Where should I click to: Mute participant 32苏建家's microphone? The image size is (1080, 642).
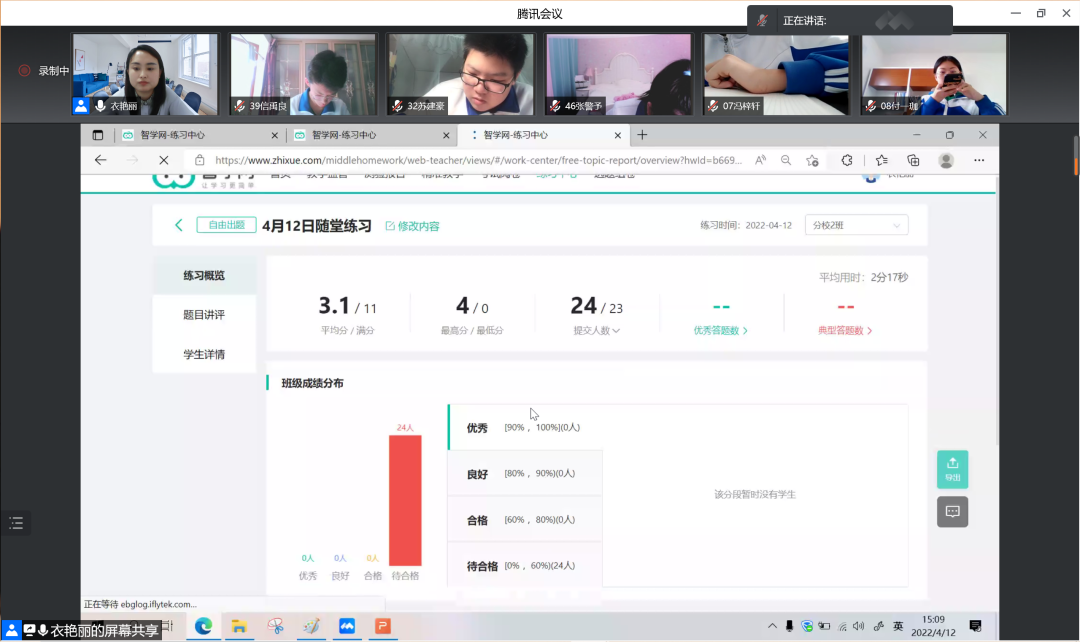pos(396,103)
